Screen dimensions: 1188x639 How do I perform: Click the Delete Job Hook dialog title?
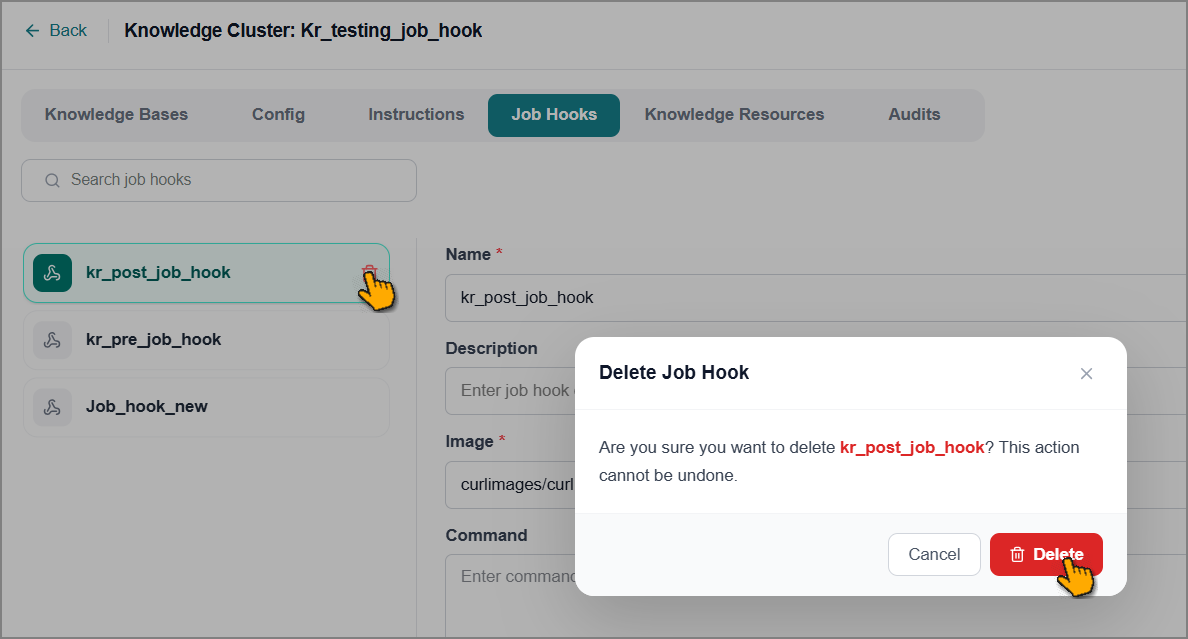click(674, 372)
